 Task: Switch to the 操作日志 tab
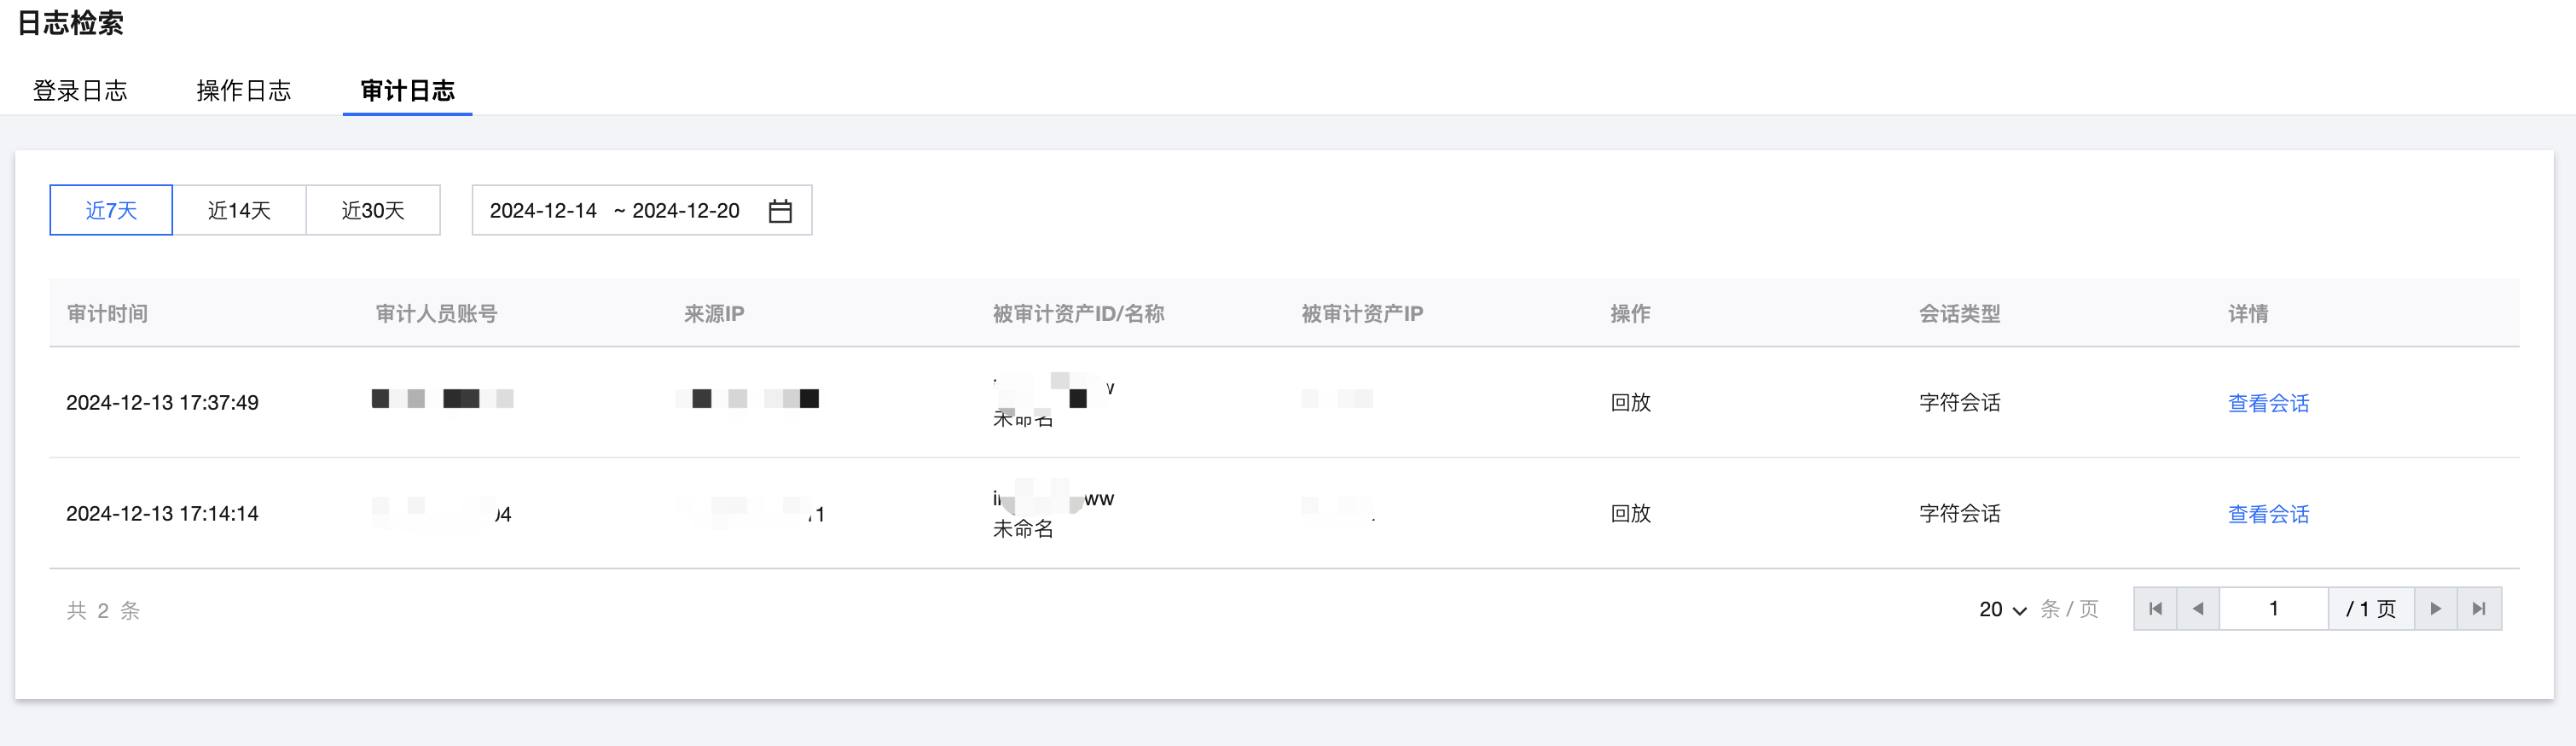(x=244, y=91)
